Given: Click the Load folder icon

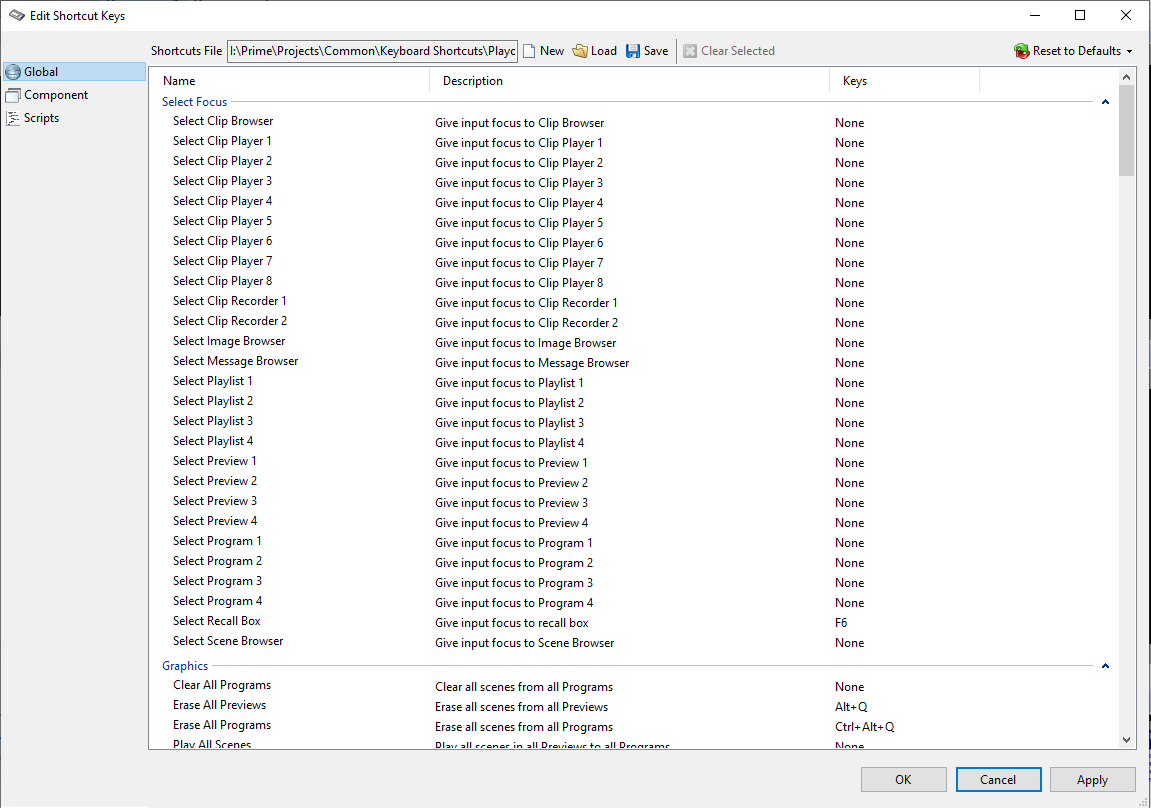Looking at the screenshot, I should 580,51.
